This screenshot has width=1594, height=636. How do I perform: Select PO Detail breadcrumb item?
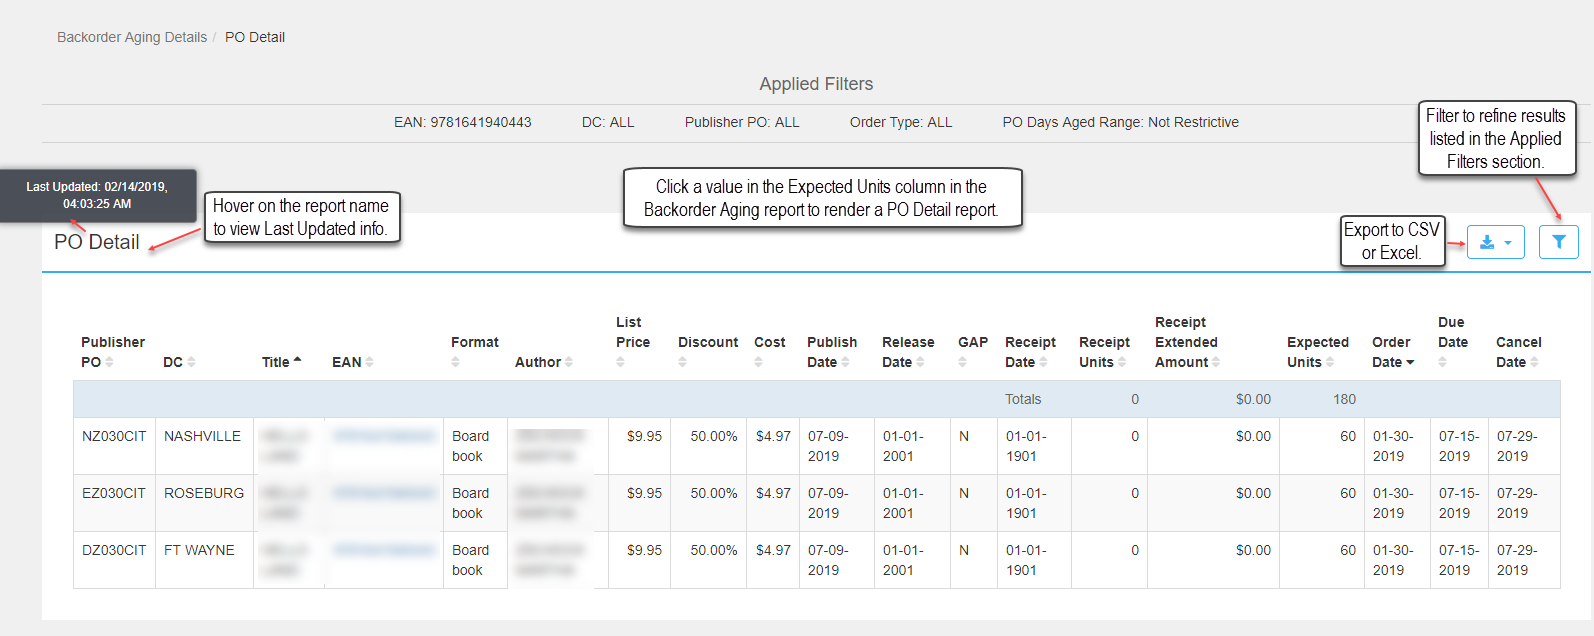coord(255,37)
